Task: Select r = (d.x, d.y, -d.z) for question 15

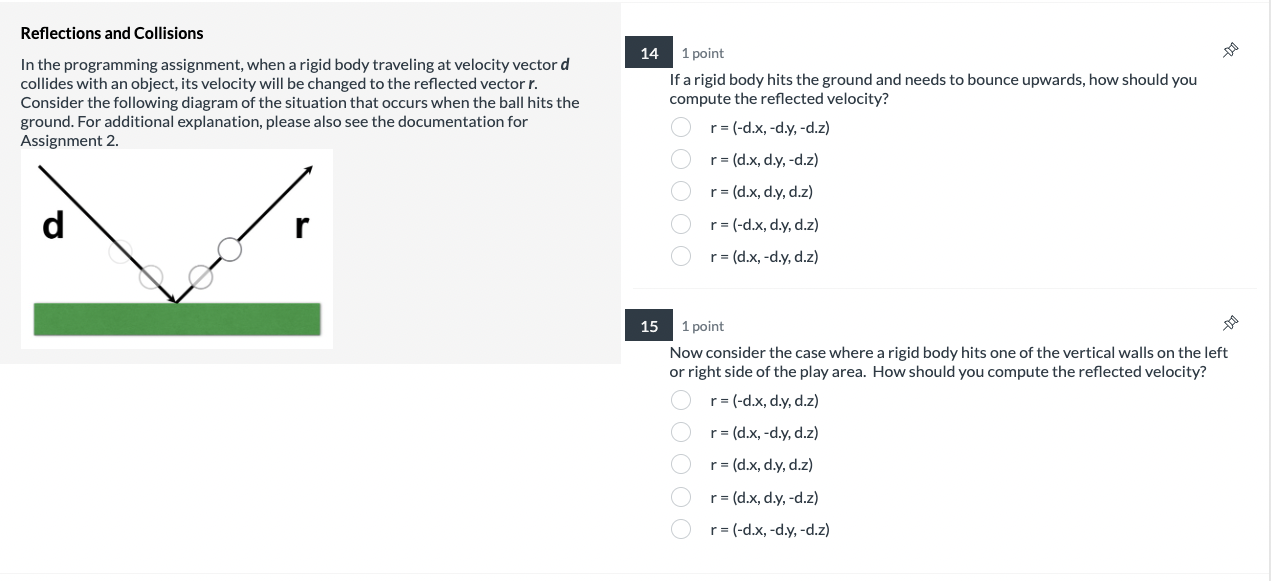Action: tap(681, 497)
